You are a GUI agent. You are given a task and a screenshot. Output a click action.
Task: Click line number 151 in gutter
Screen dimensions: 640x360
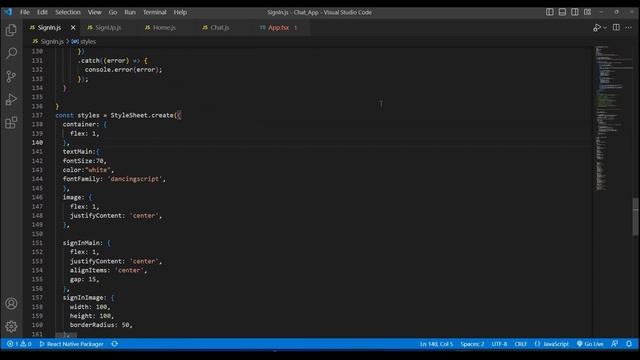[x=37, y=243]
